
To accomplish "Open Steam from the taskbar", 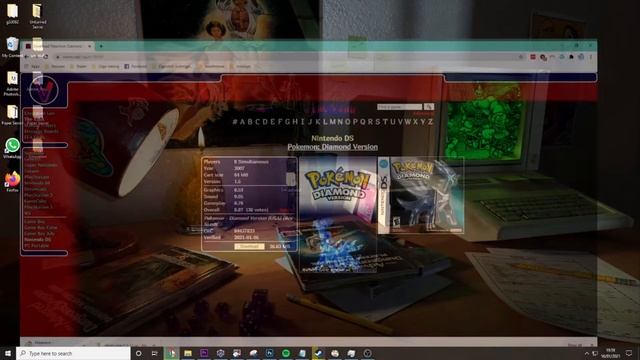I will click(318, 353).
